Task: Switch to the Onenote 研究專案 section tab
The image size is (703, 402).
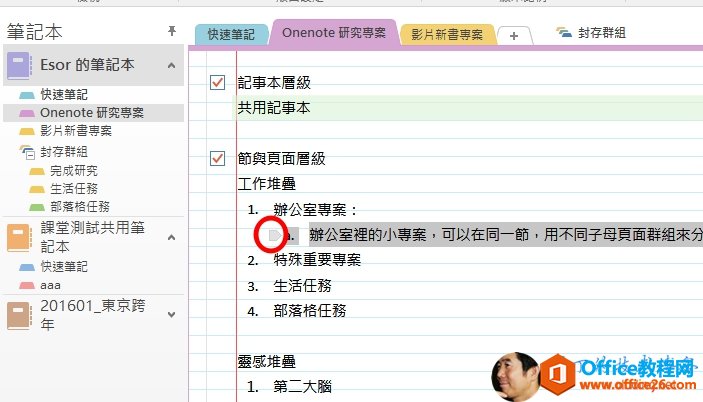Action: pos(334,33)
